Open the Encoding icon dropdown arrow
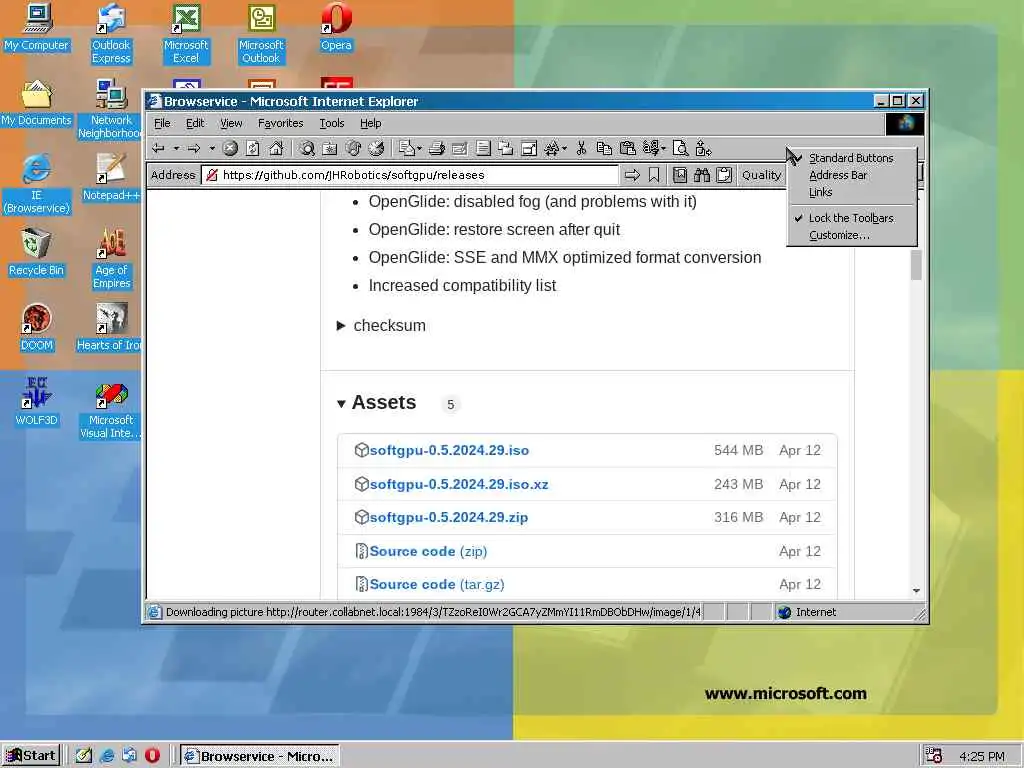This screenshot has height=768, width=1024. (663, 149)
